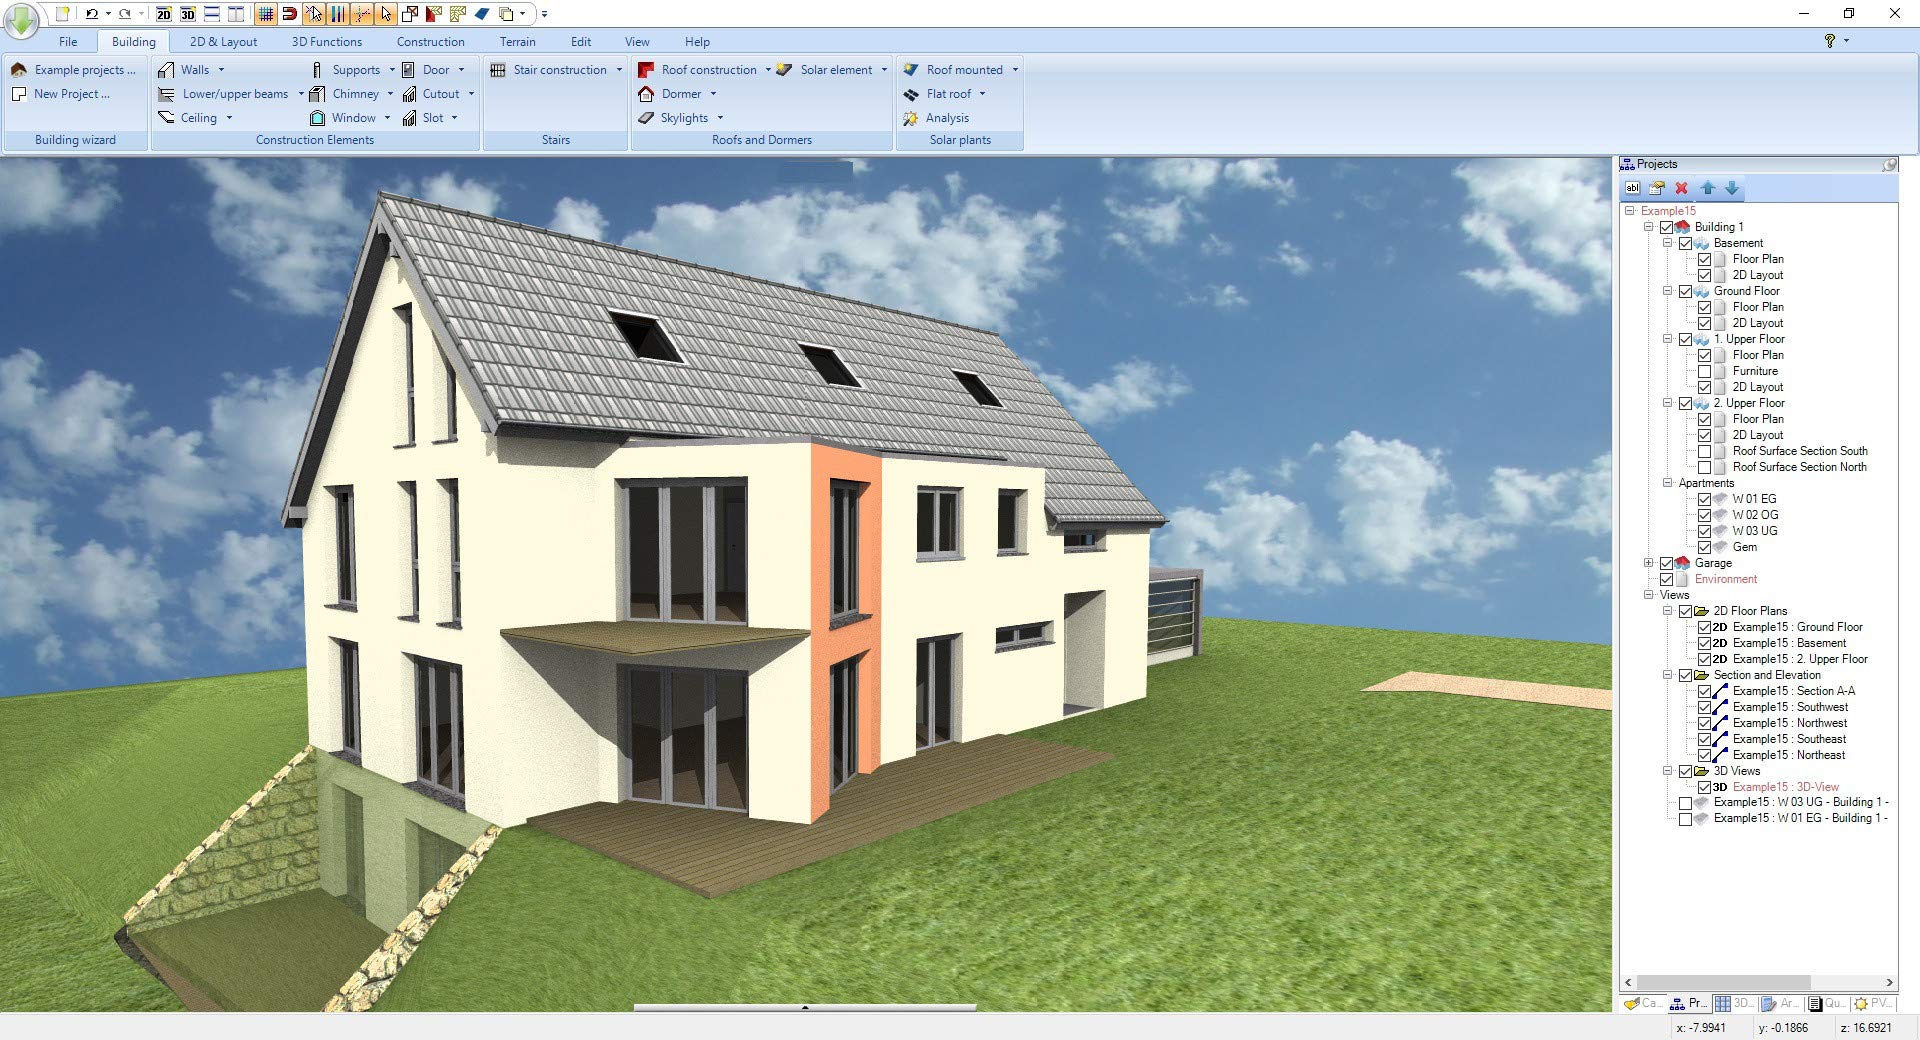The height and width of the screenshot is (1040, 1920).
Task: Pin the Projects panel
Action: point(1889,164)
